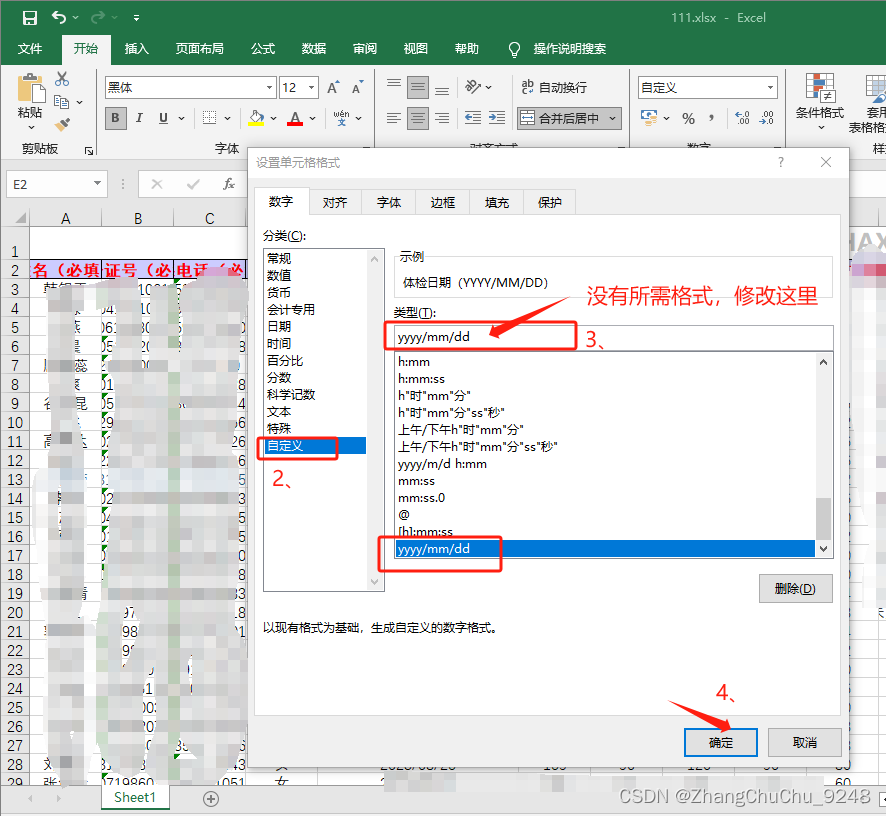
Task: Click the 确定 button
Action: point(720,742)
